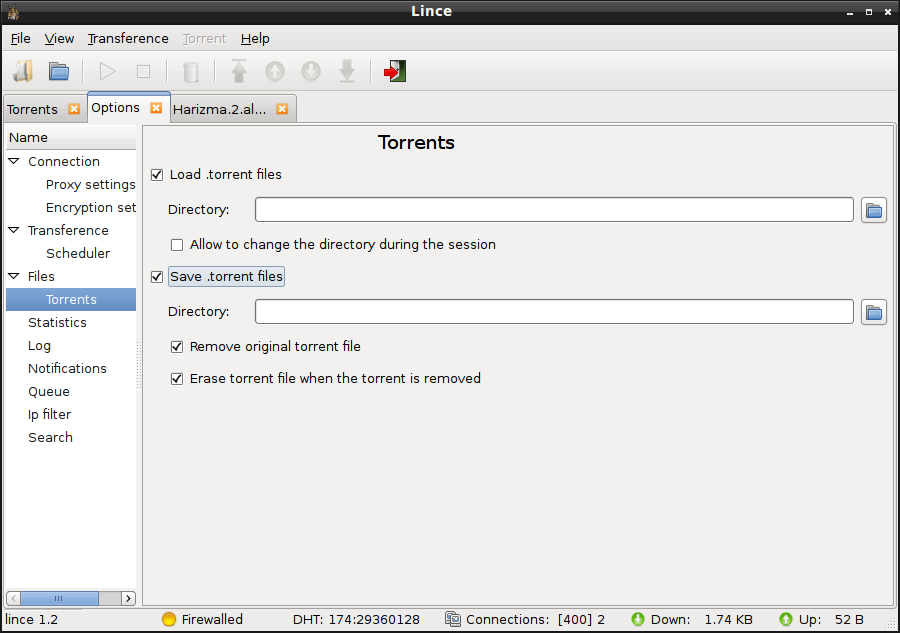Switch to the Harizma.2.al... tab
The image size is (900, 633).
pos(220,109)
